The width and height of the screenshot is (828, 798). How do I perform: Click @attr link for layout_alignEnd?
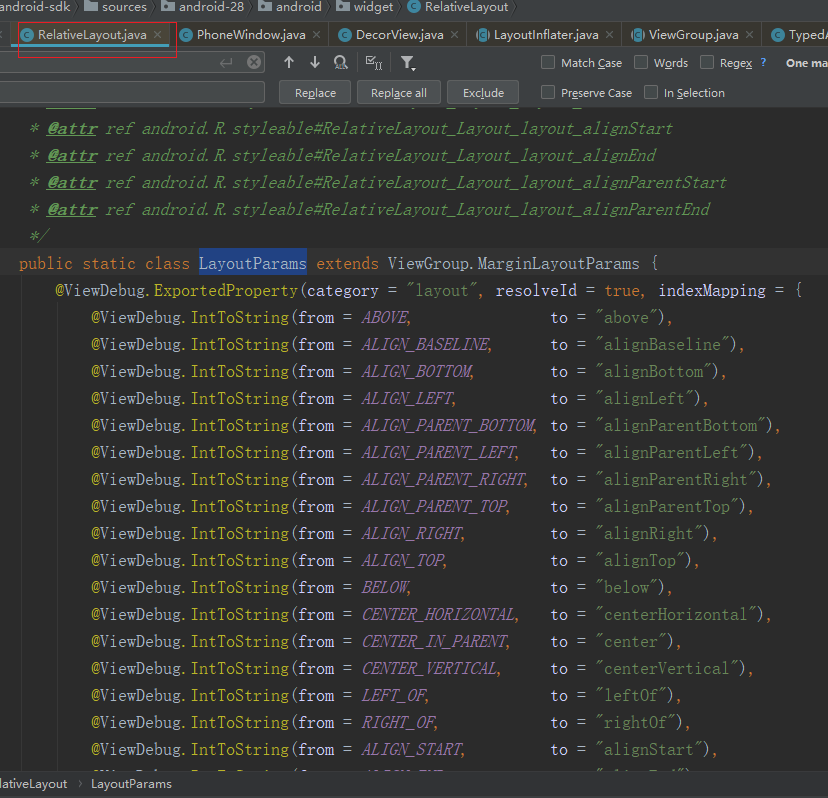72,155
